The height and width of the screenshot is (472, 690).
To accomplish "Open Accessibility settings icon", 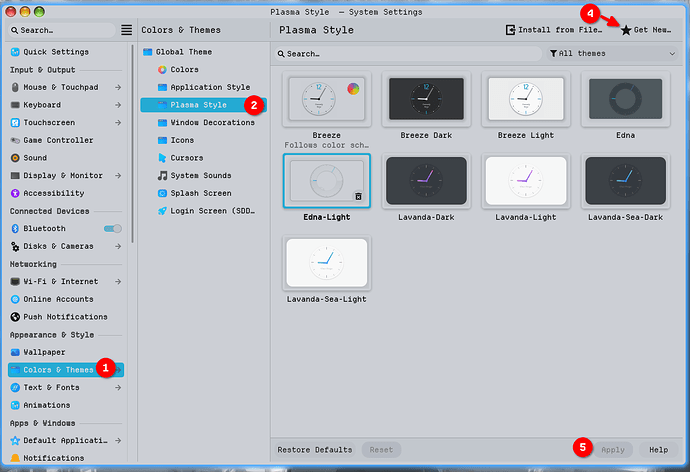I will [x=15, y=194].
